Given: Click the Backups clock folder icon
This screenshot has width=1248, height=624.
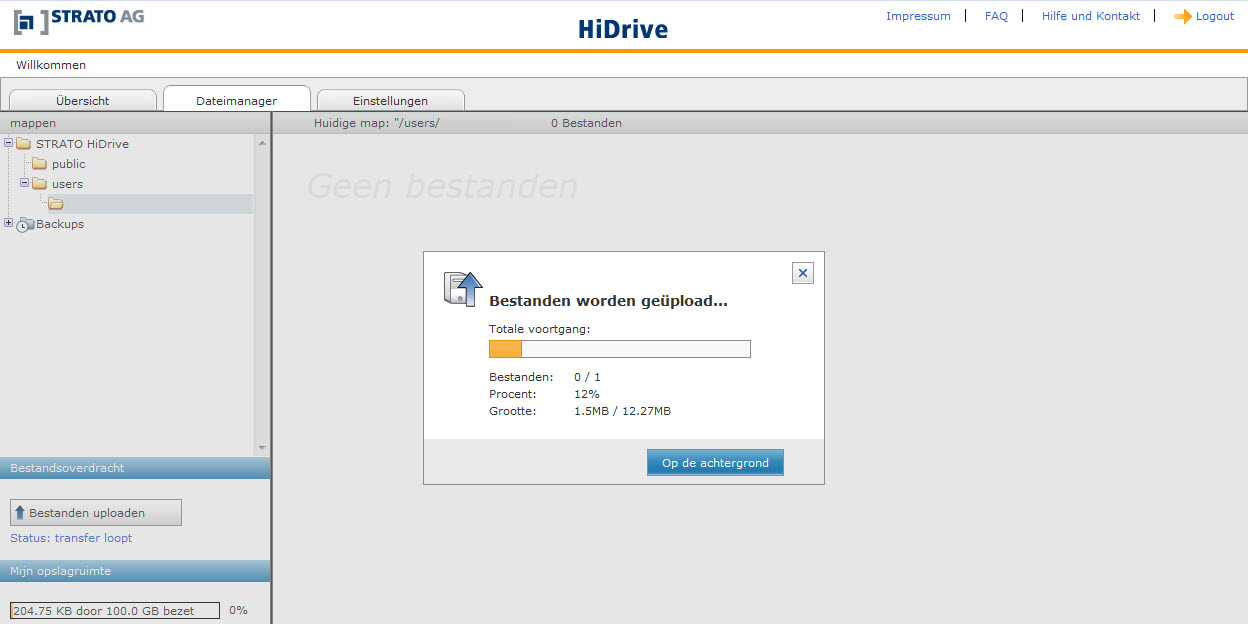Looking at the screenshot, I should (25, 225).
